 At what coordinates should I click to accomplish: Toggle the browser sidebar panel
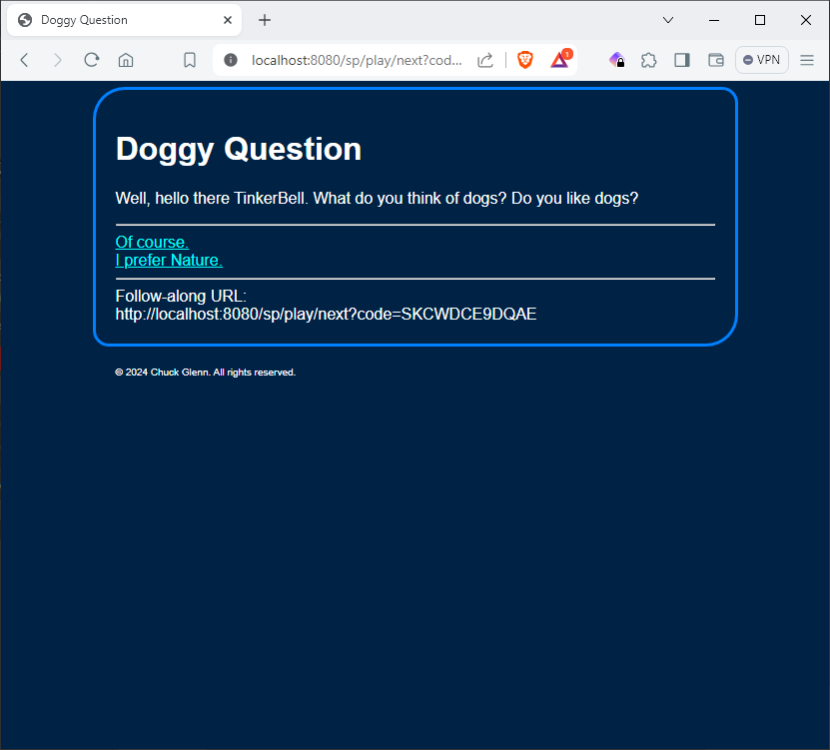(682, 60)
